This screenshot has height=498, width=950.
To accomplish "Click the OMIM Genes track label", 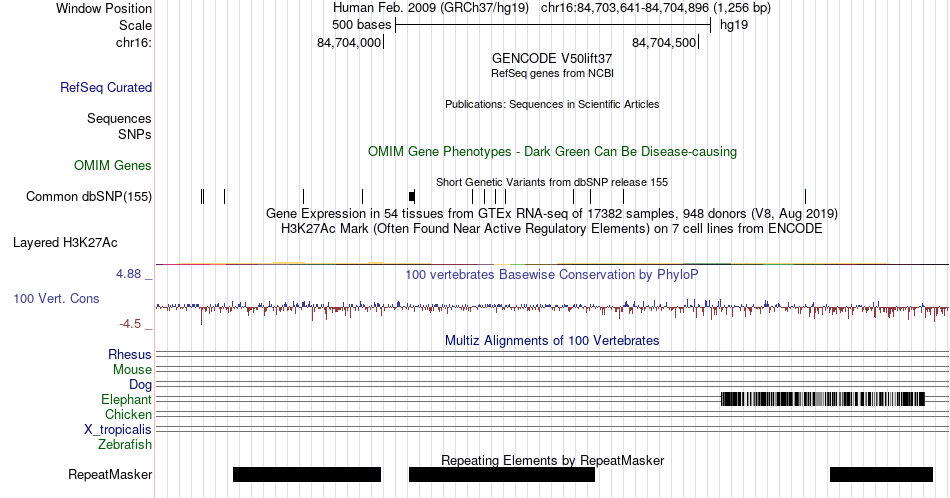I will 113,165.
